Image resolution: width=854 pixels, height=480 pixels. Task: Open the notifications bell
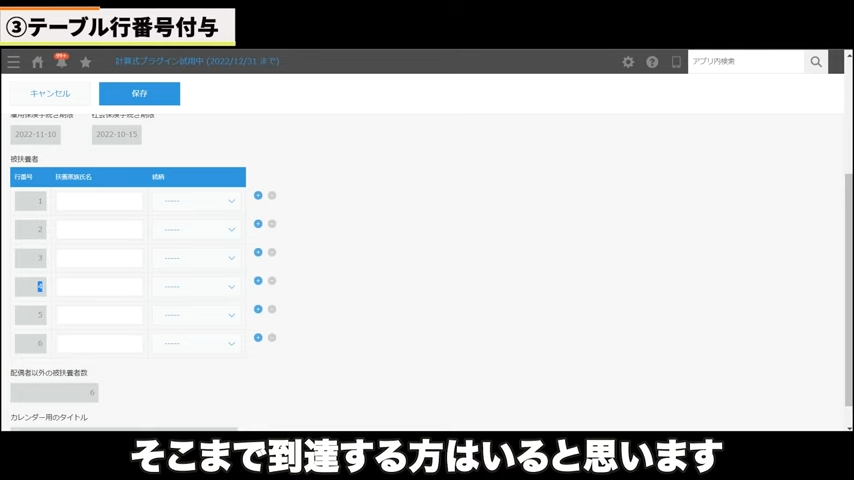point(61,61)
